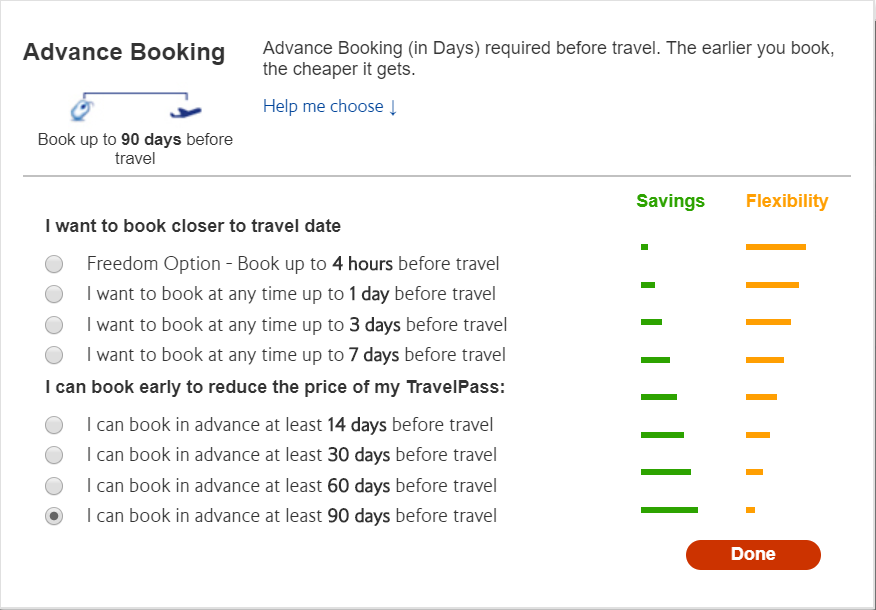Pick the 7 days before travel option
The image size is (876, 610).
[x=54, y=355]
